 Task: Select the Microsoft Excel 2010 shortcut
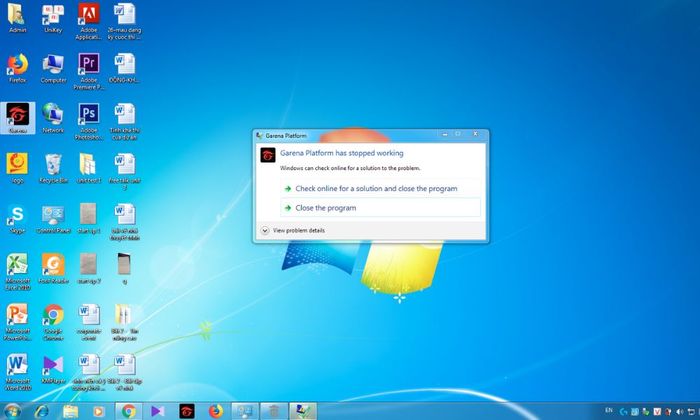[x=17, y=272]
